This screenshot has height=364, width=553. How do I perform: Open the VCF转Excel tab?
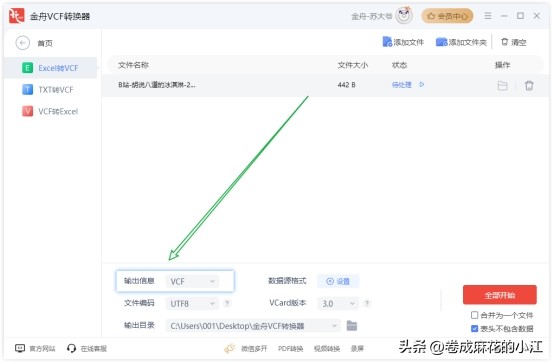pyautogui.click(x=50, y=111)
